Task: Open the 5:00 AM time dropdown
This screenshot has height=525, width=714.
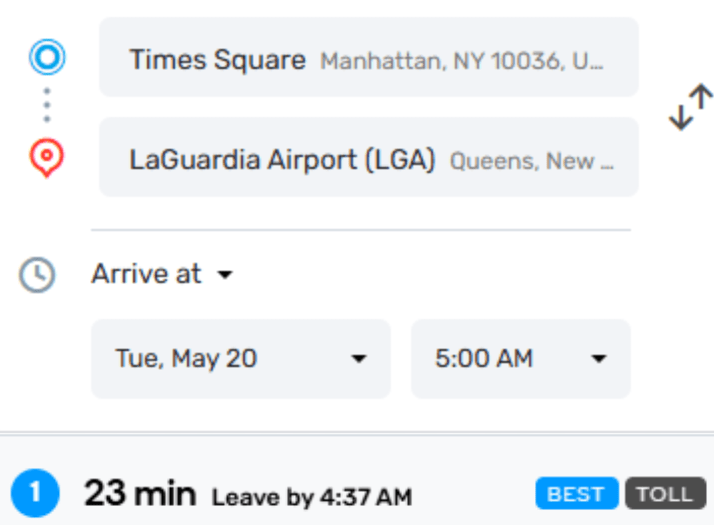Action: [x=520, y=359]
